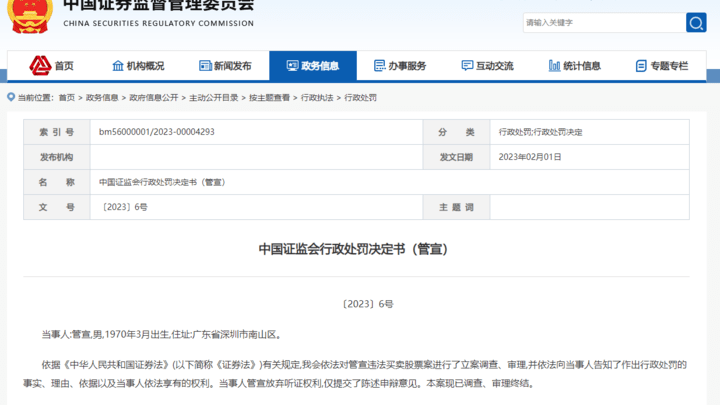720x405 pixels.
Task: Click the building icon next to 机构概况
Action: (x=118, y=66)
